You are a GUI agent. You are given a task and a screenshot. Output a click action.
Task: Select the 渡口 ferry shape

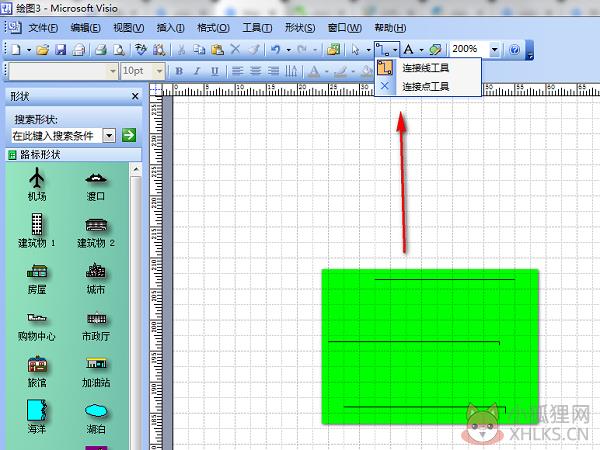pyautogui.click(x=96, y=187)
